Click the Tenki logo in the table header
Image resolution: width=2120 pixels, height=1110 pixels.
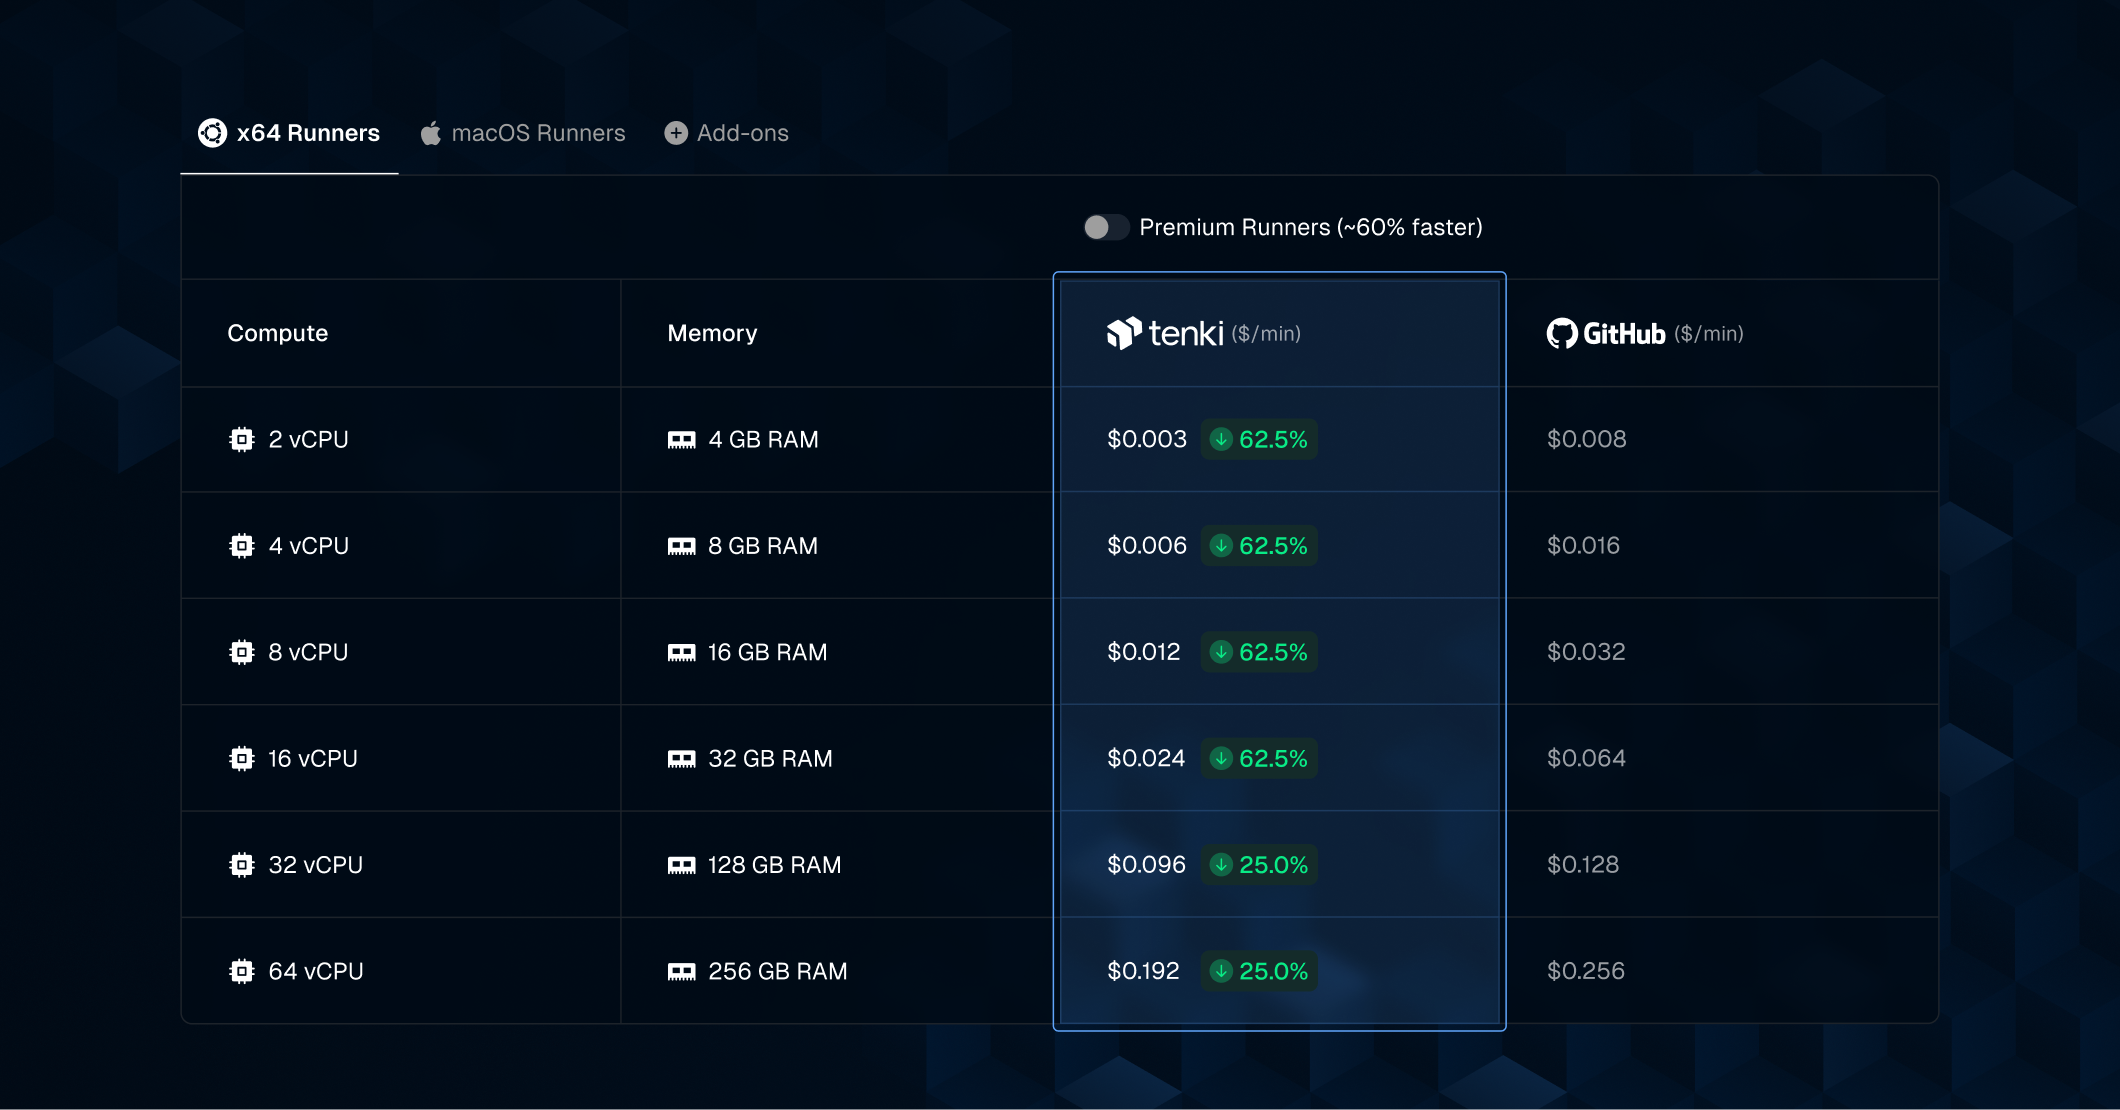coord(1165,333)
